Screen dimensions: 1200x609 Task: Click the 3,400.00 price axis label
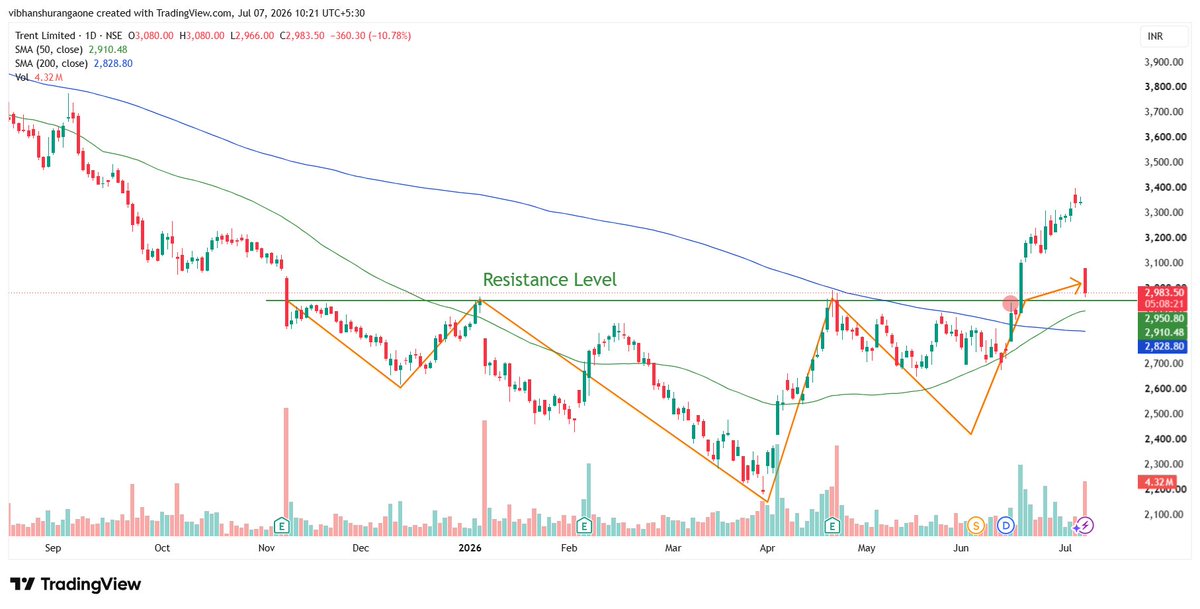pos(1166,187)
